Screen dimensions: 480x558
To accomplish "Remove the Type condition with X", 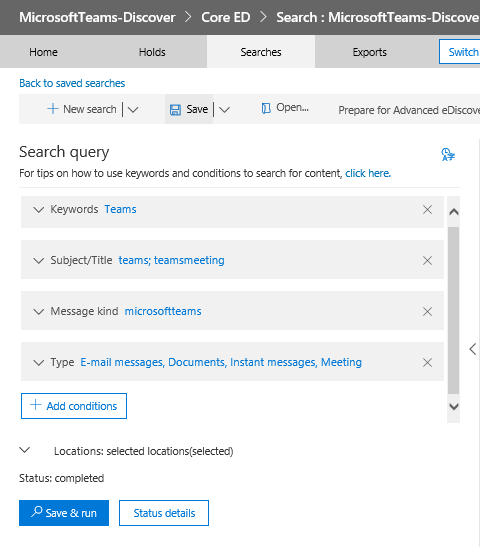I will click(427, 362).
